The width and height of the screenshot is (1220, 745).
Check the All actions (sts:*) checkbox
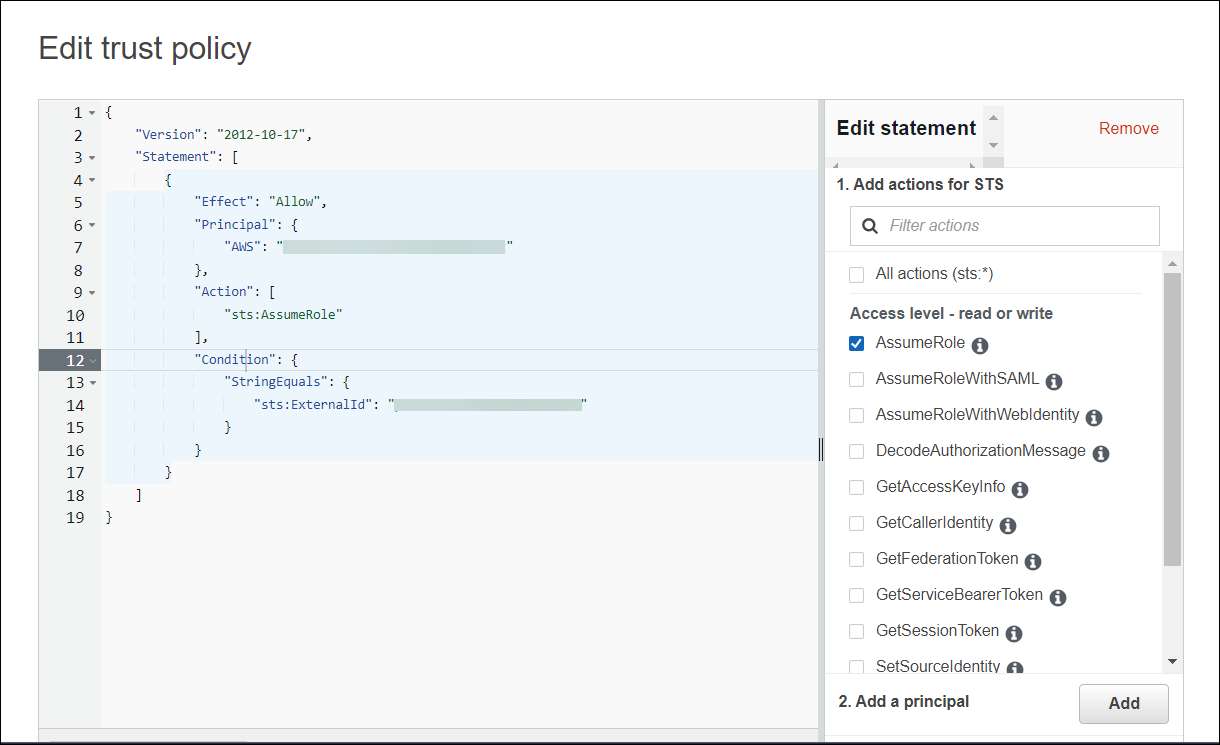[856, 275]
